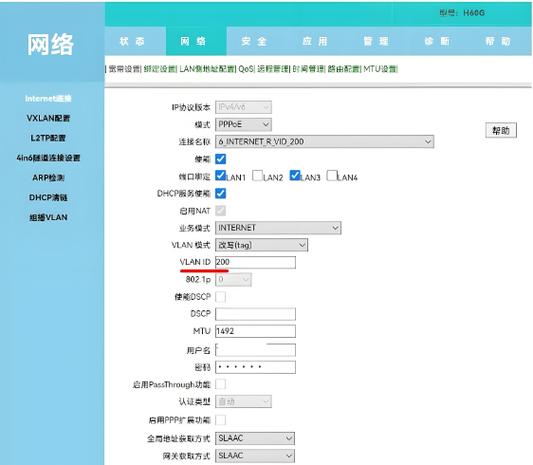The image size is (533, 465).
Task: Enable the 启用PassThrough功能 checkbox
Action: [x=221, y=384]
